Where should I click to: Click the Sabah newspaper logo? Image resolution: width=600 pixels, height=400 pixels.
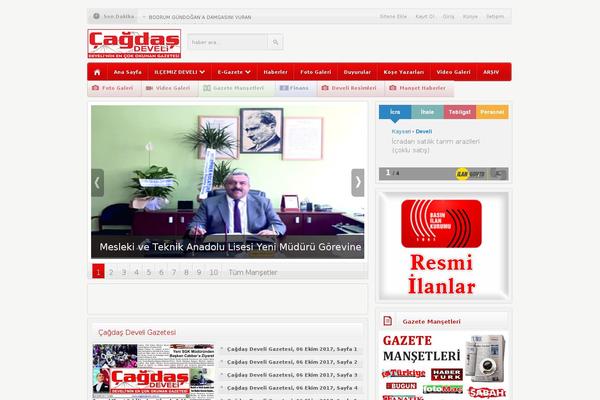(487, 392)
